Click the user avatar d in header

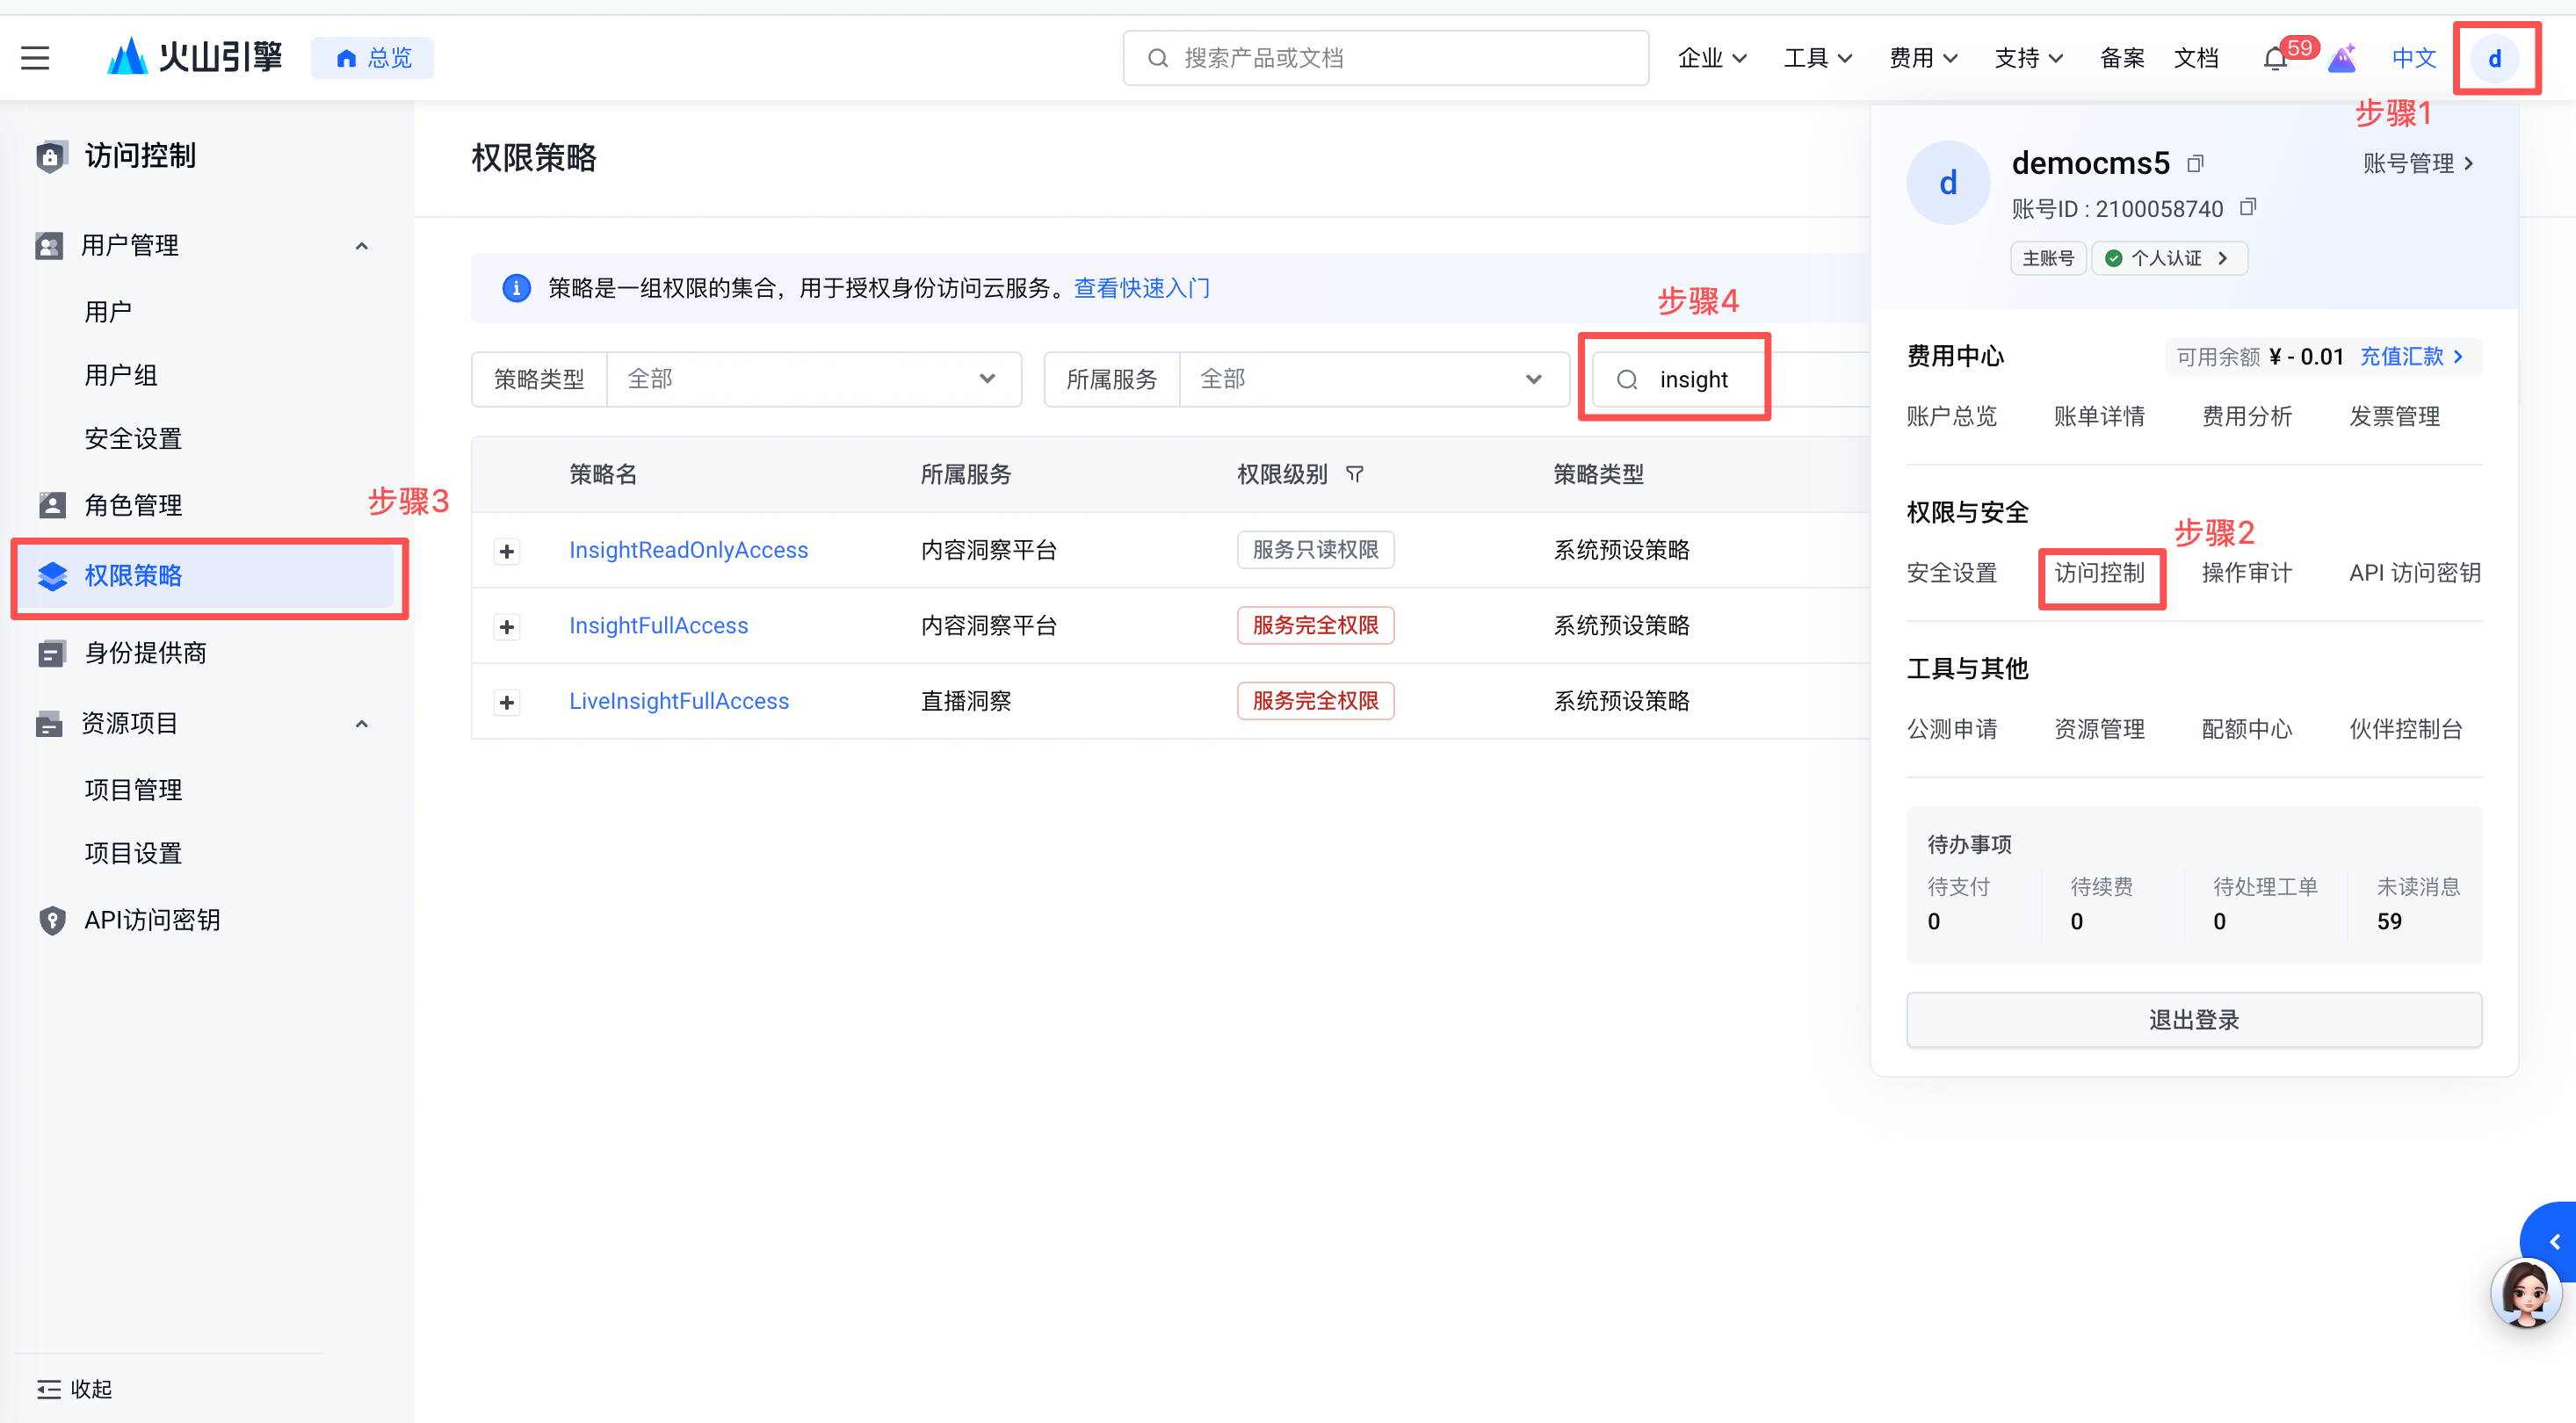click(x=2494, y=58)
